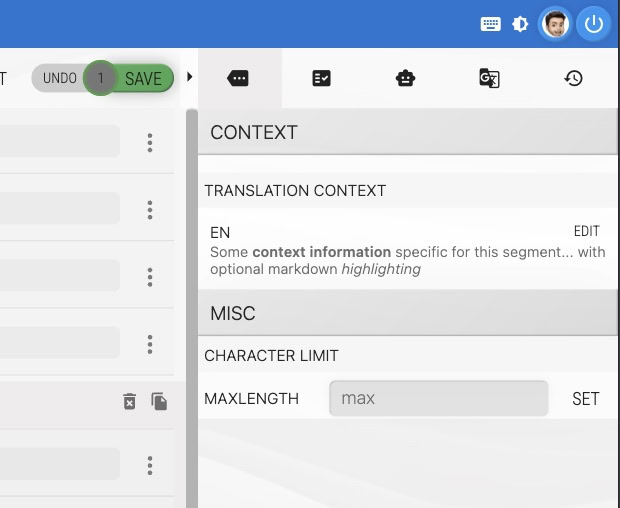Open first row's three-dot menu
The image size is (620, 508).
click(150, 142)
